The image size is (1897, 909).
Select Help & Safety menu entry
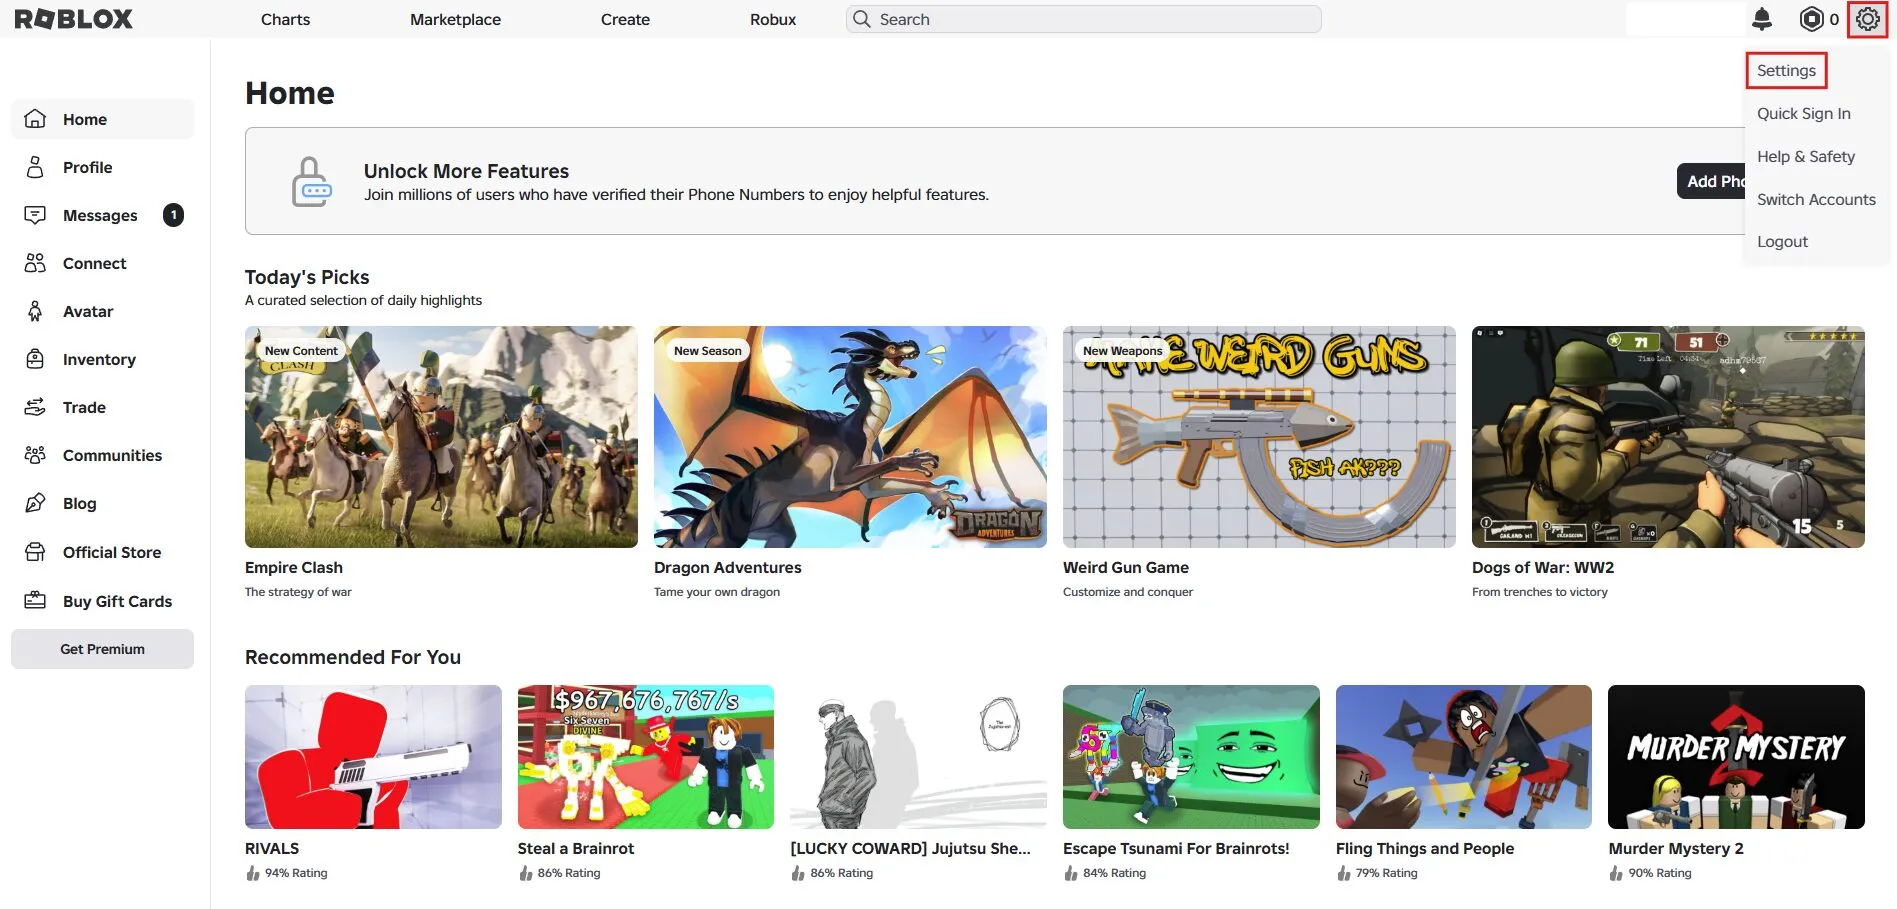1806,156
